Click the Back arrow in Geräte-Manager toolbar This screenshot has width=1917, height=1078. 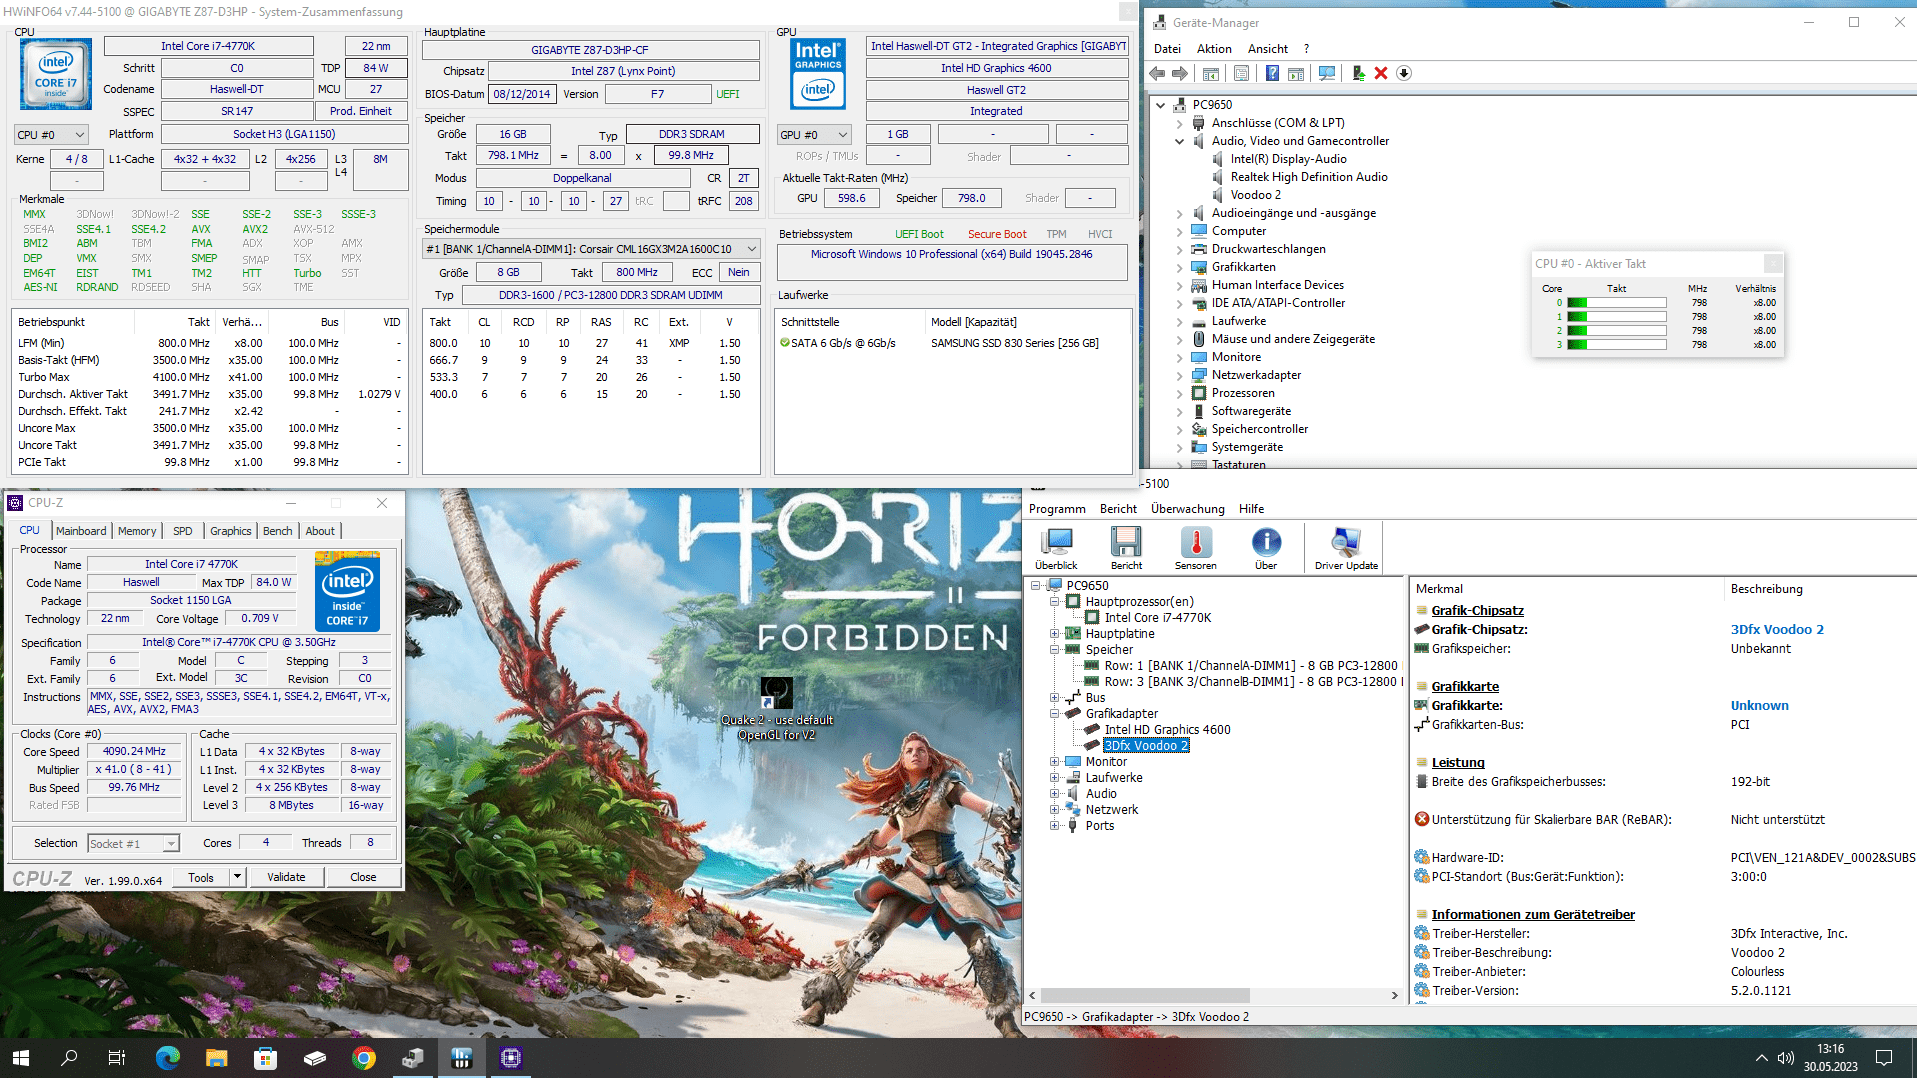1157,73
